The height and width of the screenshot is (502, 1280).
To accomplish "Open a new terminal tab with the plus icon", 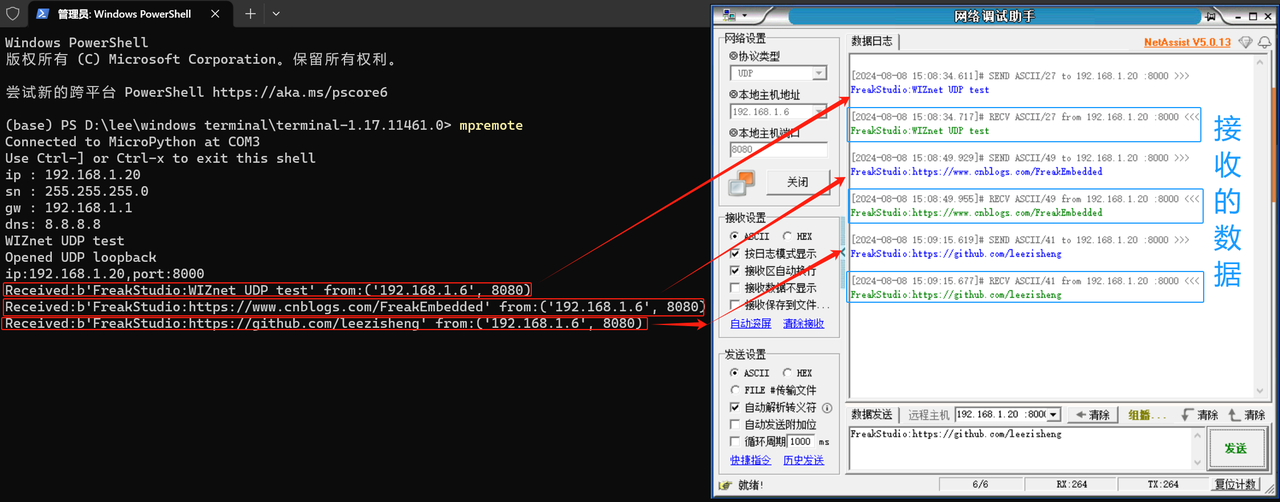I will coord(250,15).
